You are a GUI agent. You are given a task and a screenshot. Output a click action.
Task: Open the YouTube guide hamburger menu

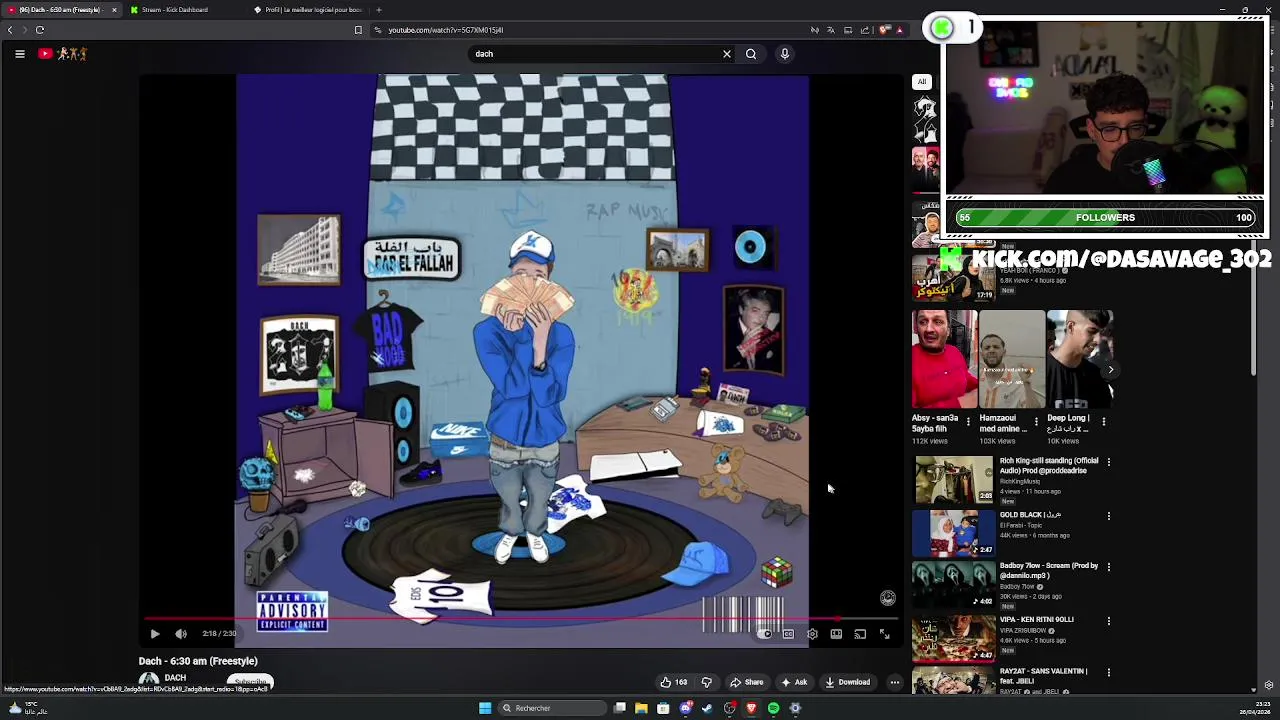tap(20, 54)
